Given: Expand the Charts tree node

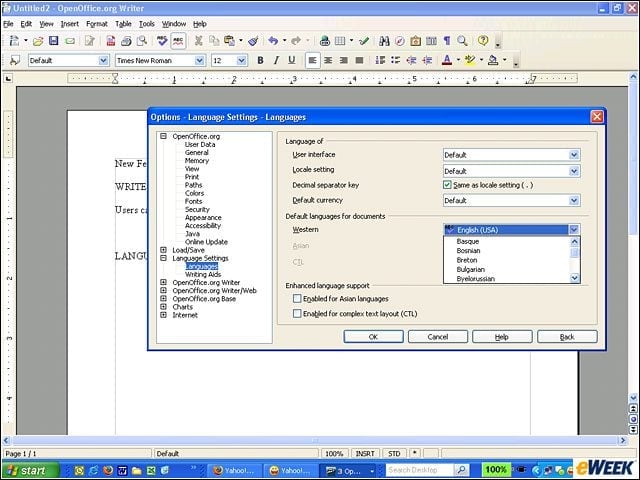Looking at the screenshot, I should [x=163, y=307].
